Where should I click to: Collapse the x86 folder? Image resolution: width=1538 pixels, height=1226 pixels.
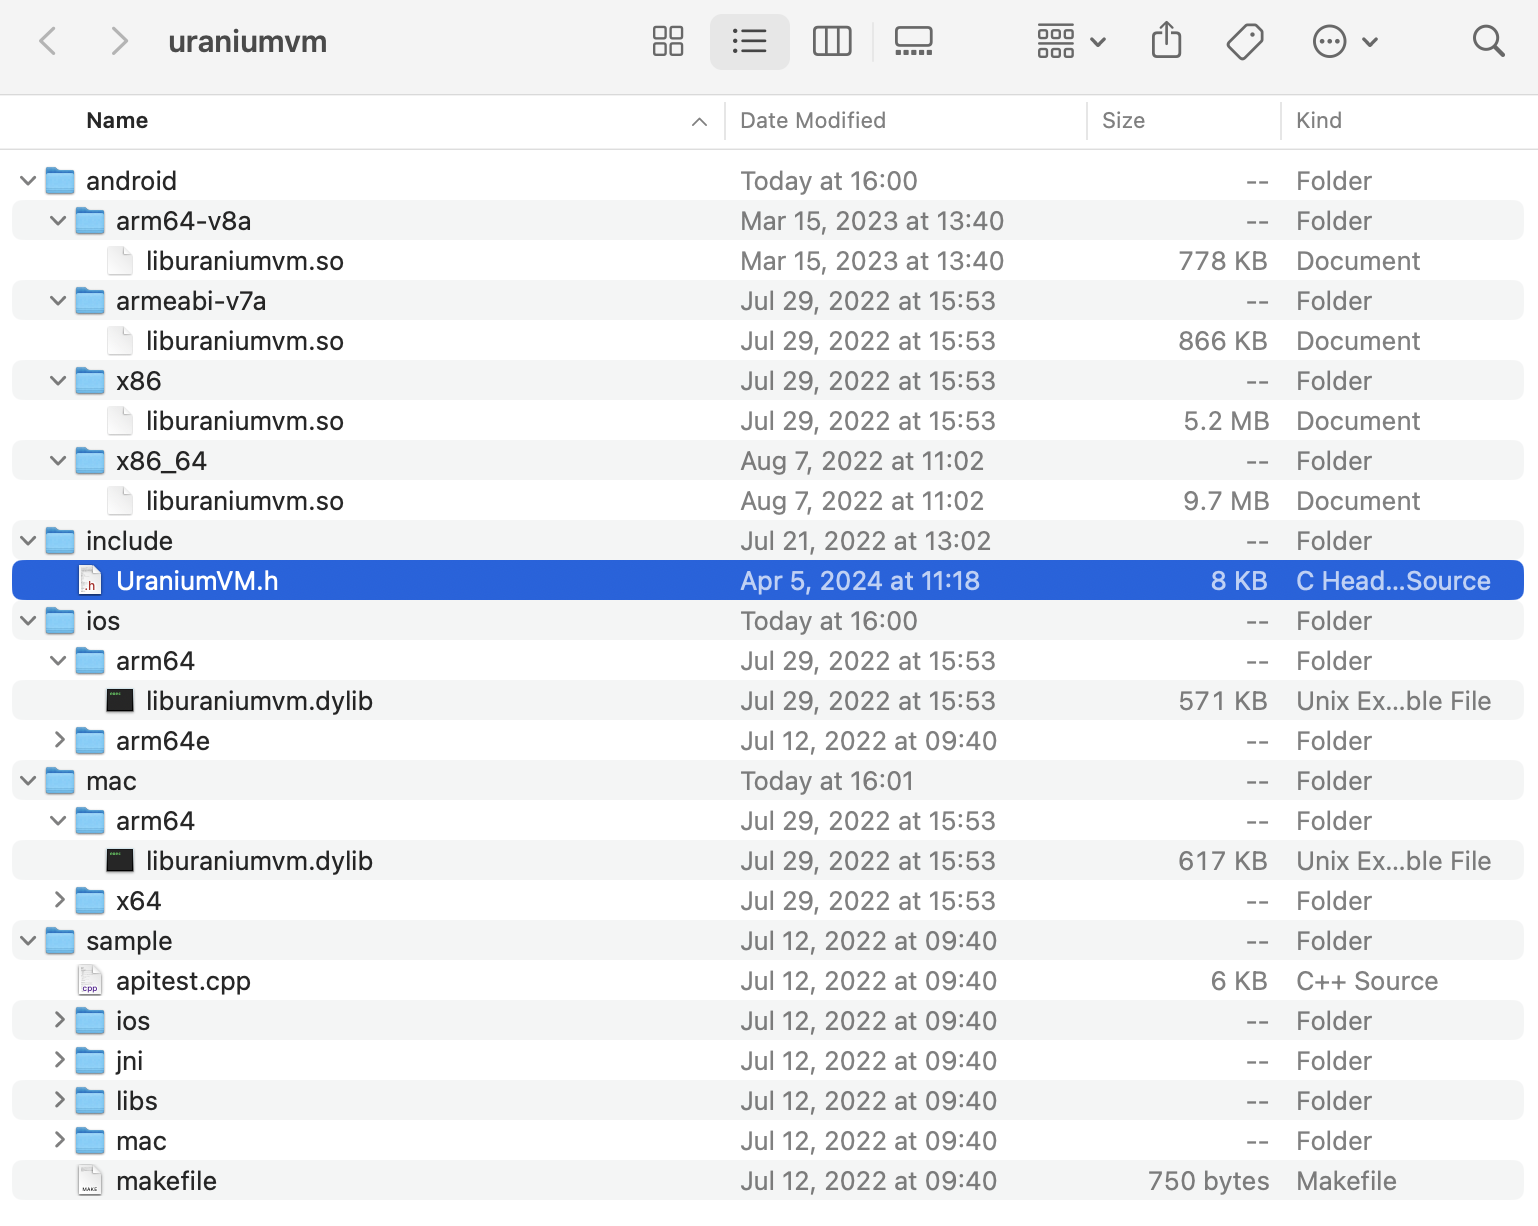pos(58,381)
